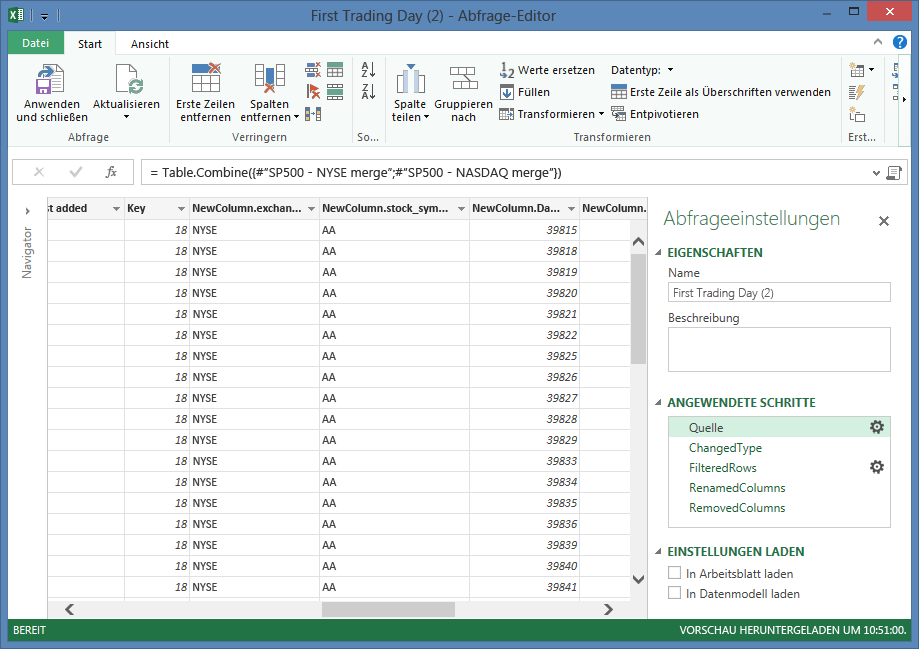Click Anwenden und schließen icon
919x649 pixels.
pyautogui.click(x=50, y=80)
